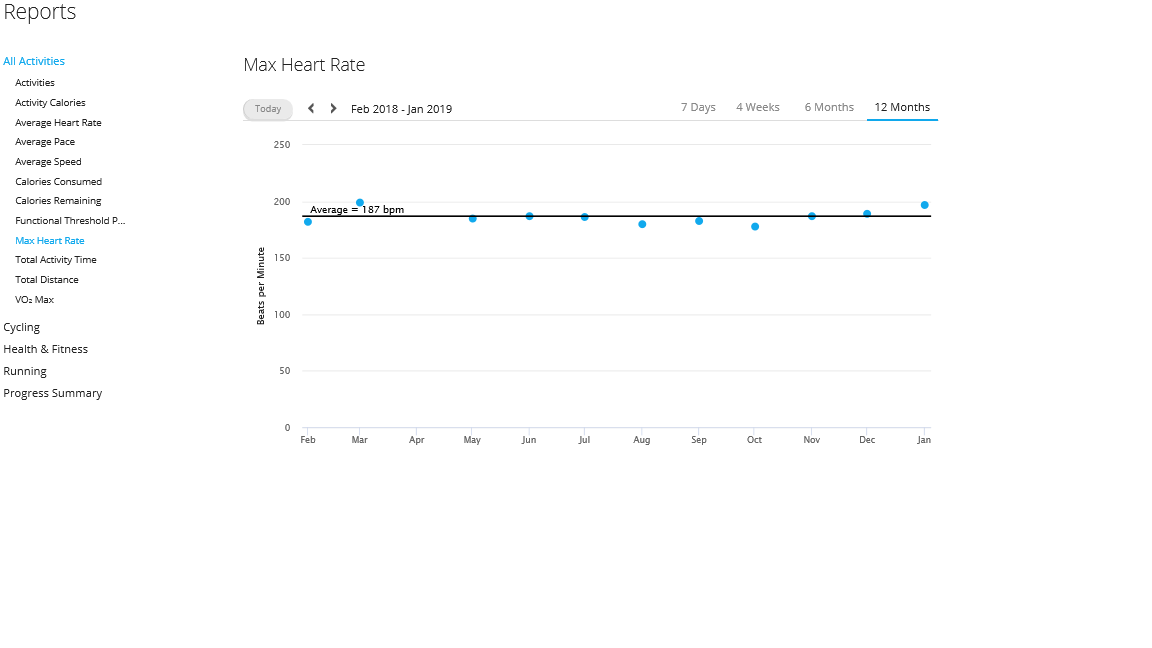This screenshot has width=1152, height=648.
Task: Click the Jul data point on chart
Action: pos(585,217)
